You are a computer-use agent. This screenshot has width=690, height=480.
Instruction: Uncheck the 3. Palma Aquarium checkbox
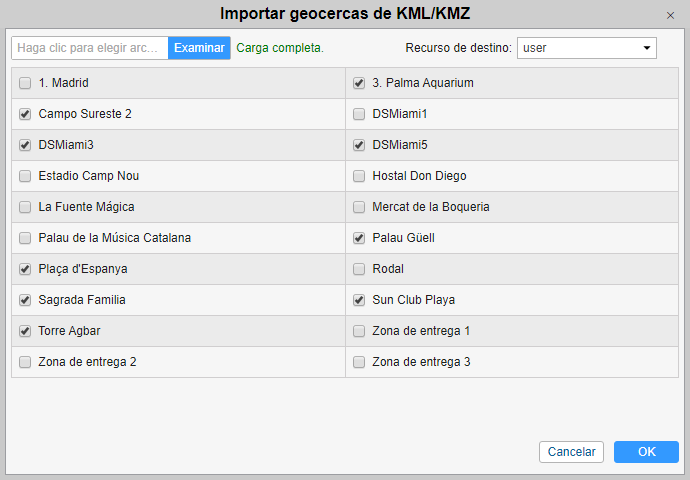(359, 84)
